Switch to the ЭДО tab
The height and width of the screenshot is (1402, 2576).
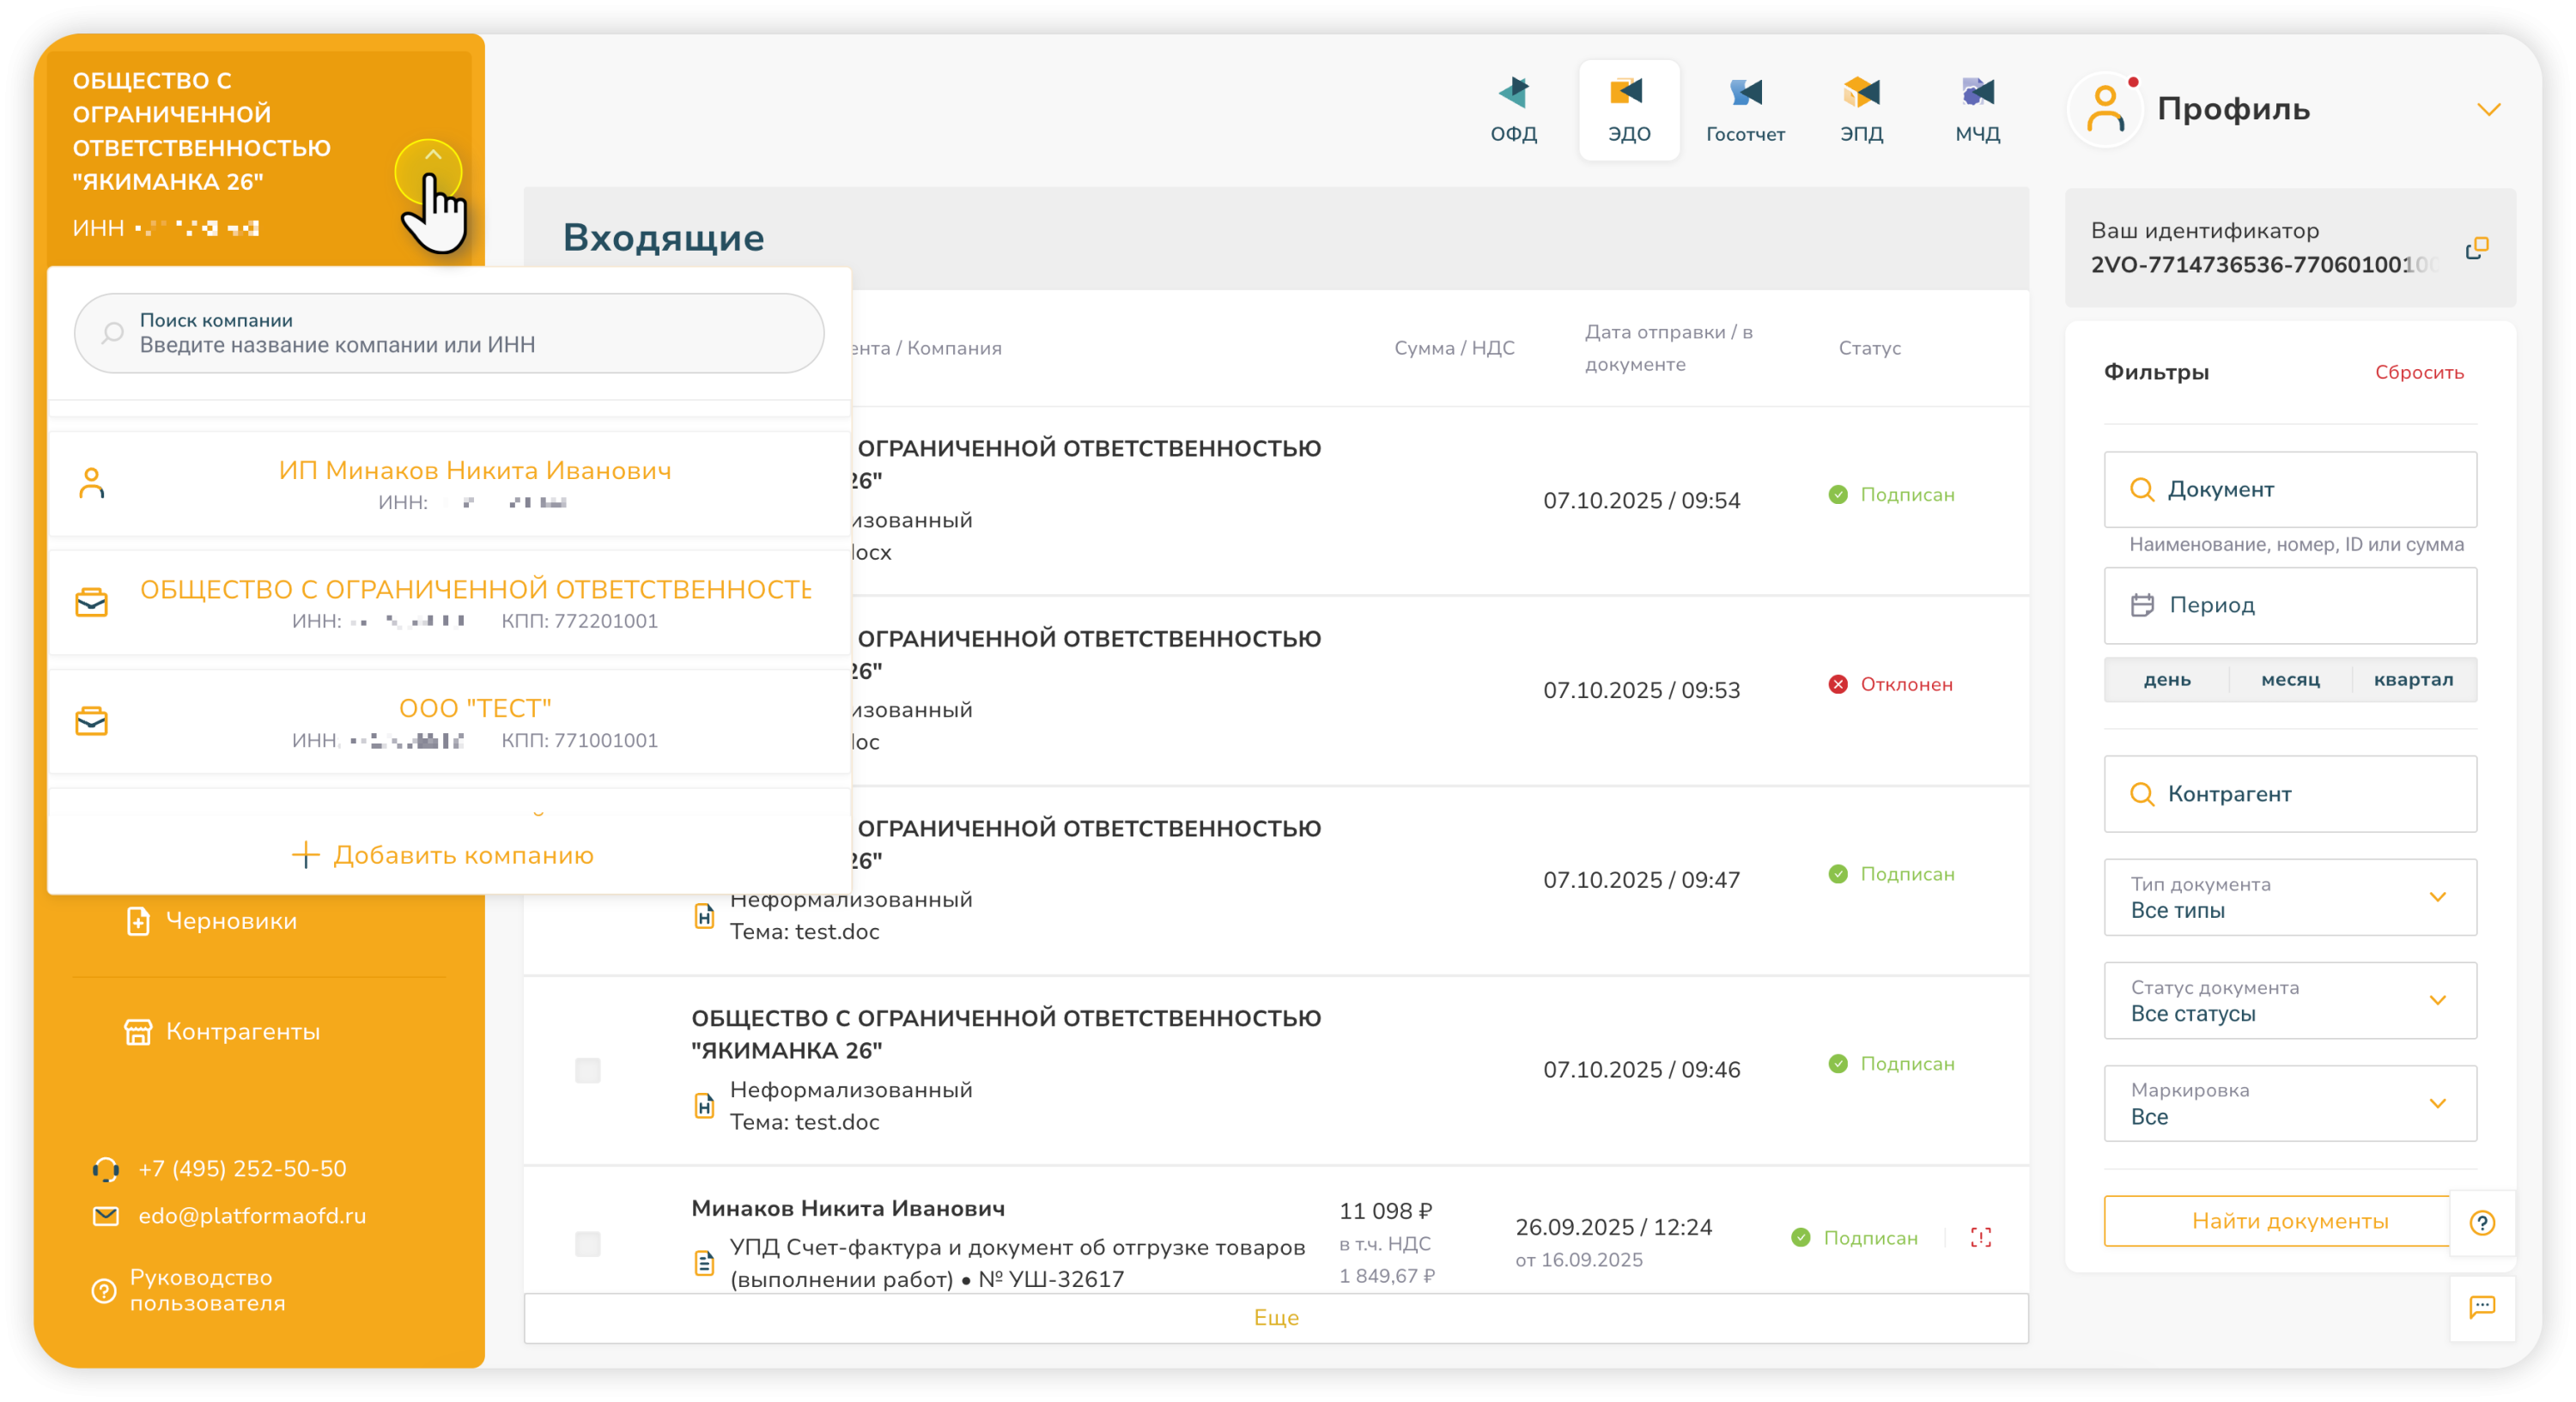pyautogui.click(x=1629, y=108)
